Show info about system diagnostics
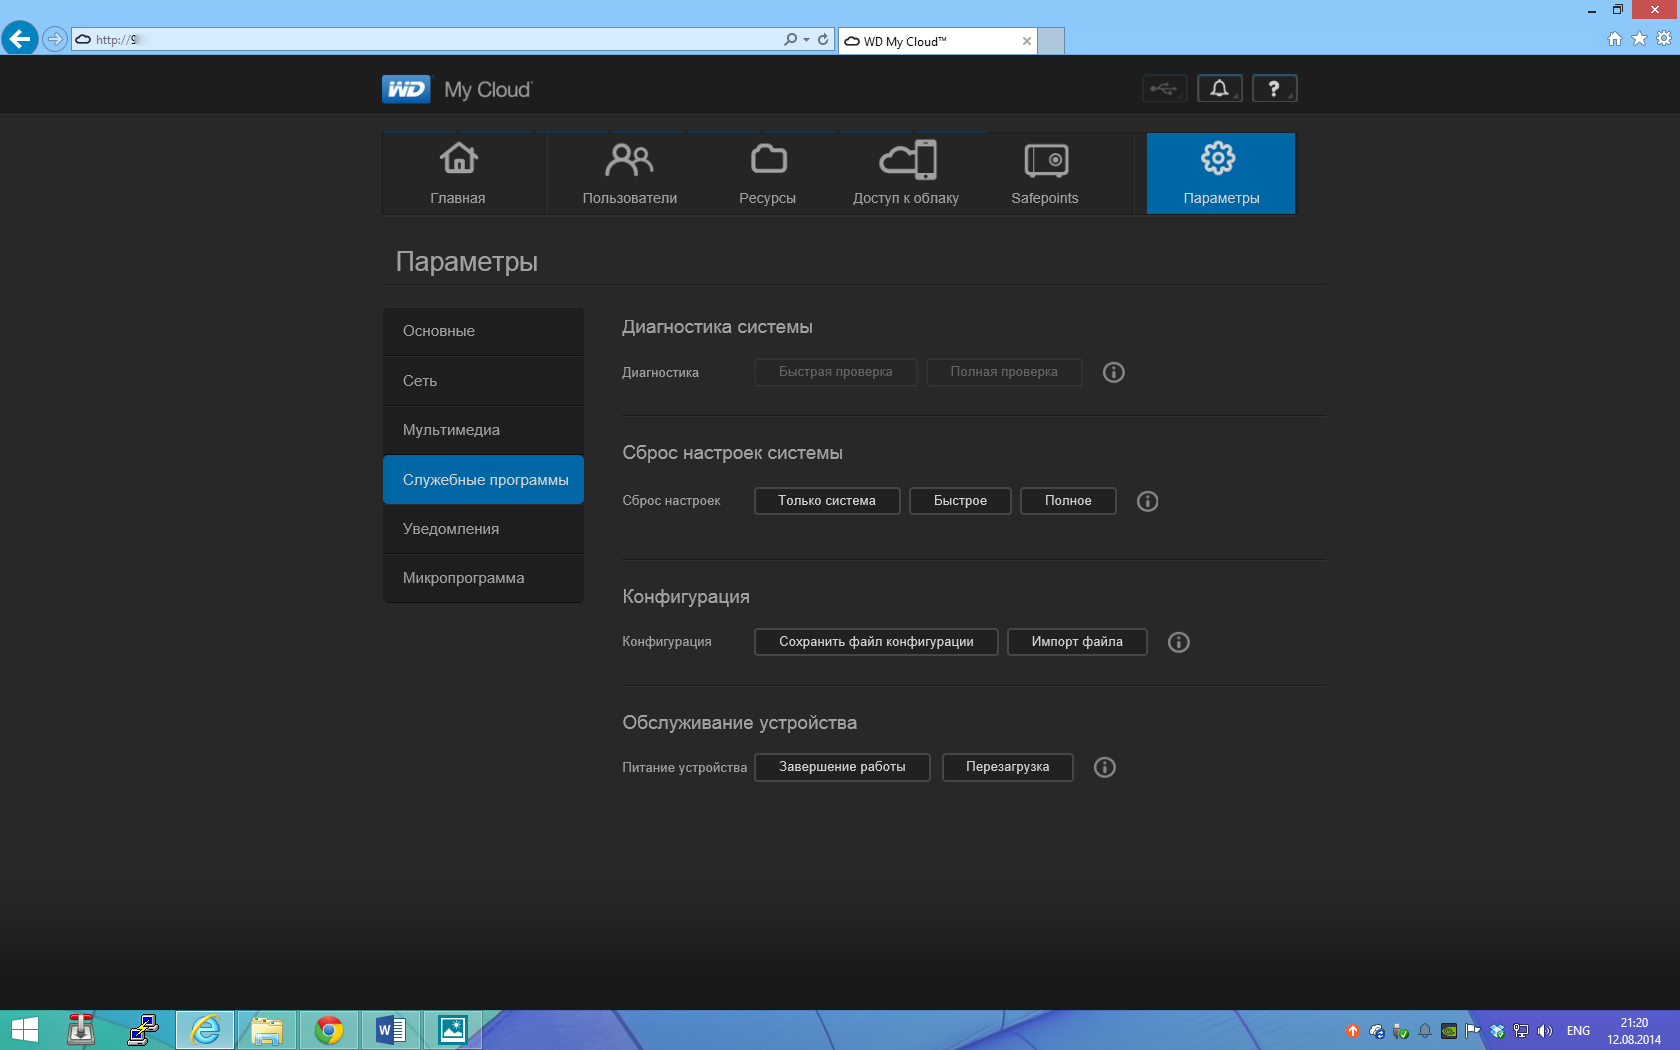 tap(1113, 372)
